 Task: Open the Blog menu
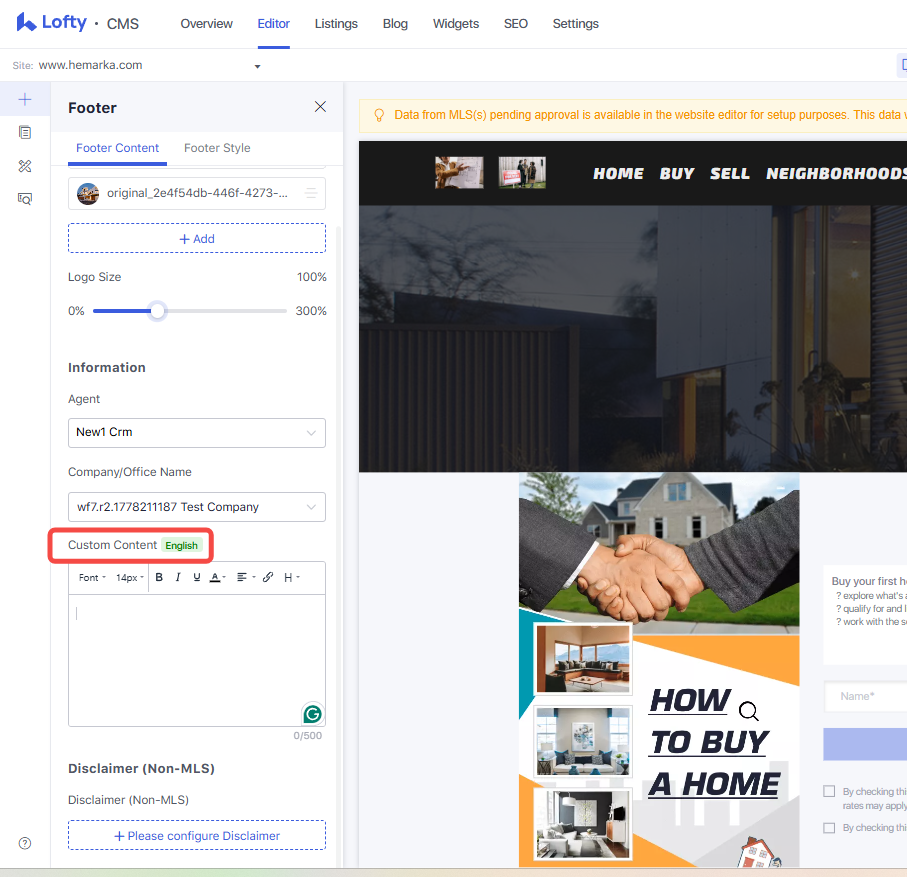[x=395, y=24]
